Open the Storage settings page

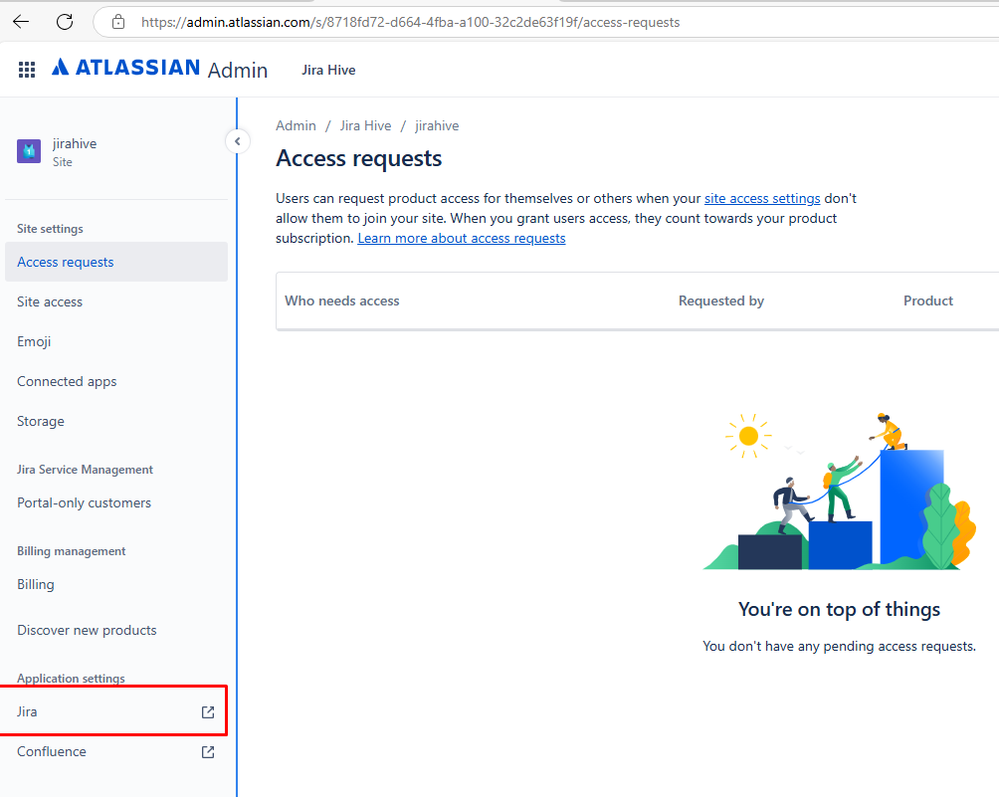[x=40, y=421]
